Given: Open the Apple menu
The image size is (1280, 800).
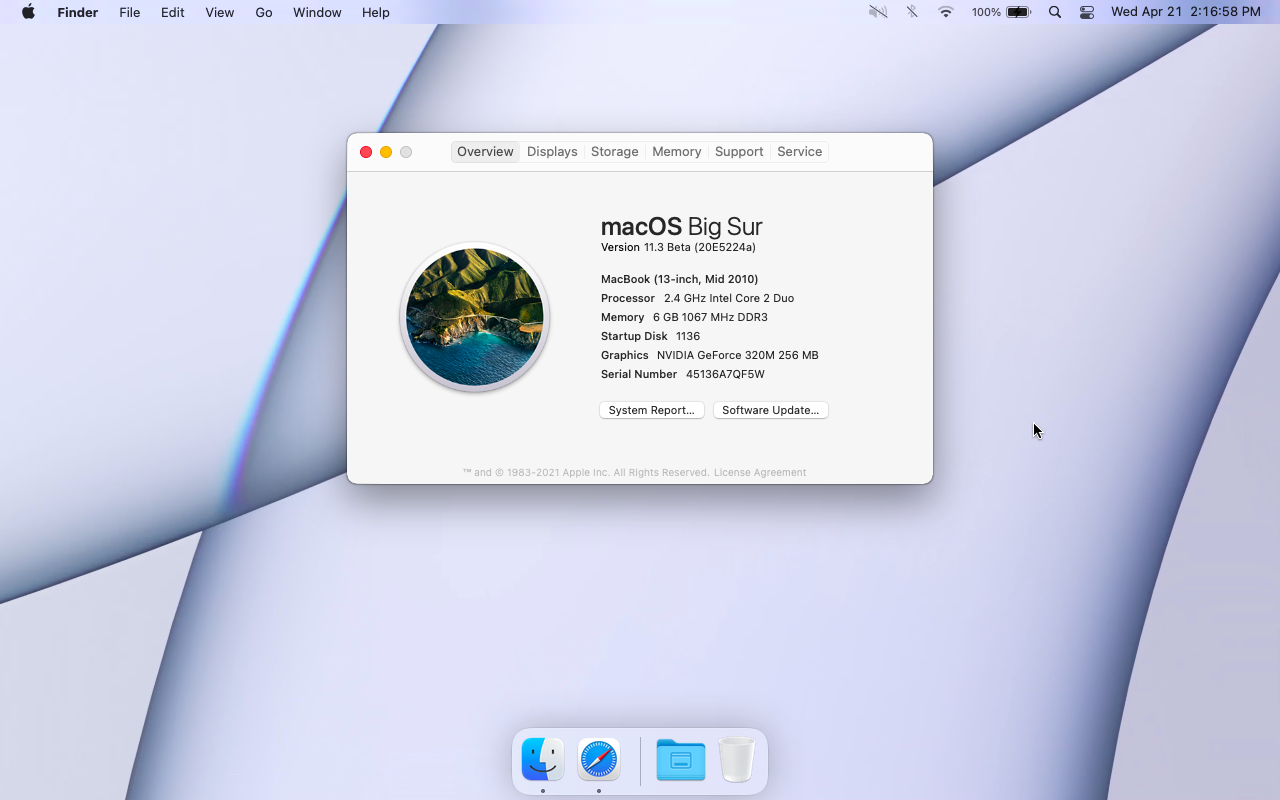Looking at the screenshot, I should tap(28, 12).
